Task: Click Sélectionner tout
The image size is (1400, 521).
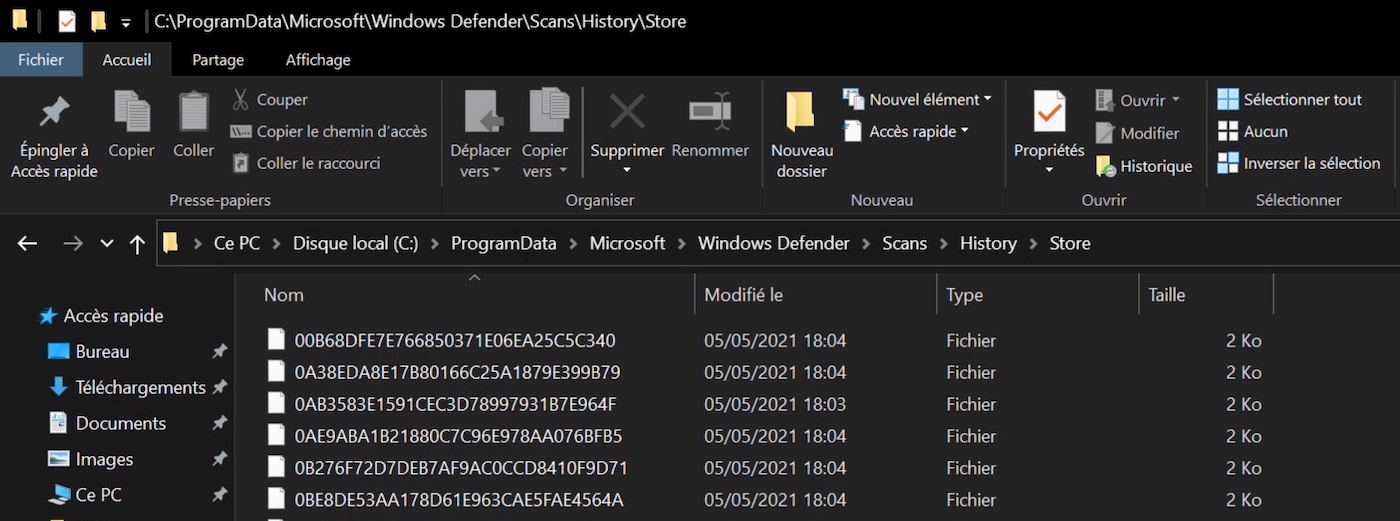Action: click(1290, 99)
